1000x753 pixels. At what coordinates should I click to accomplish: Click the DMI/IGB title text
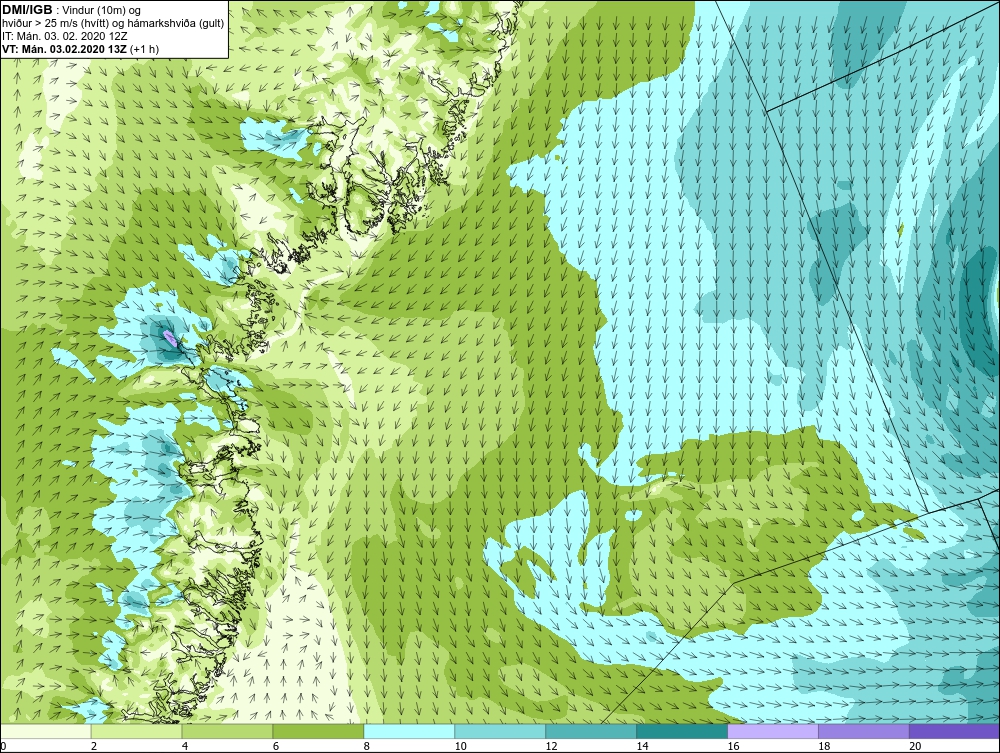(27, 10)
